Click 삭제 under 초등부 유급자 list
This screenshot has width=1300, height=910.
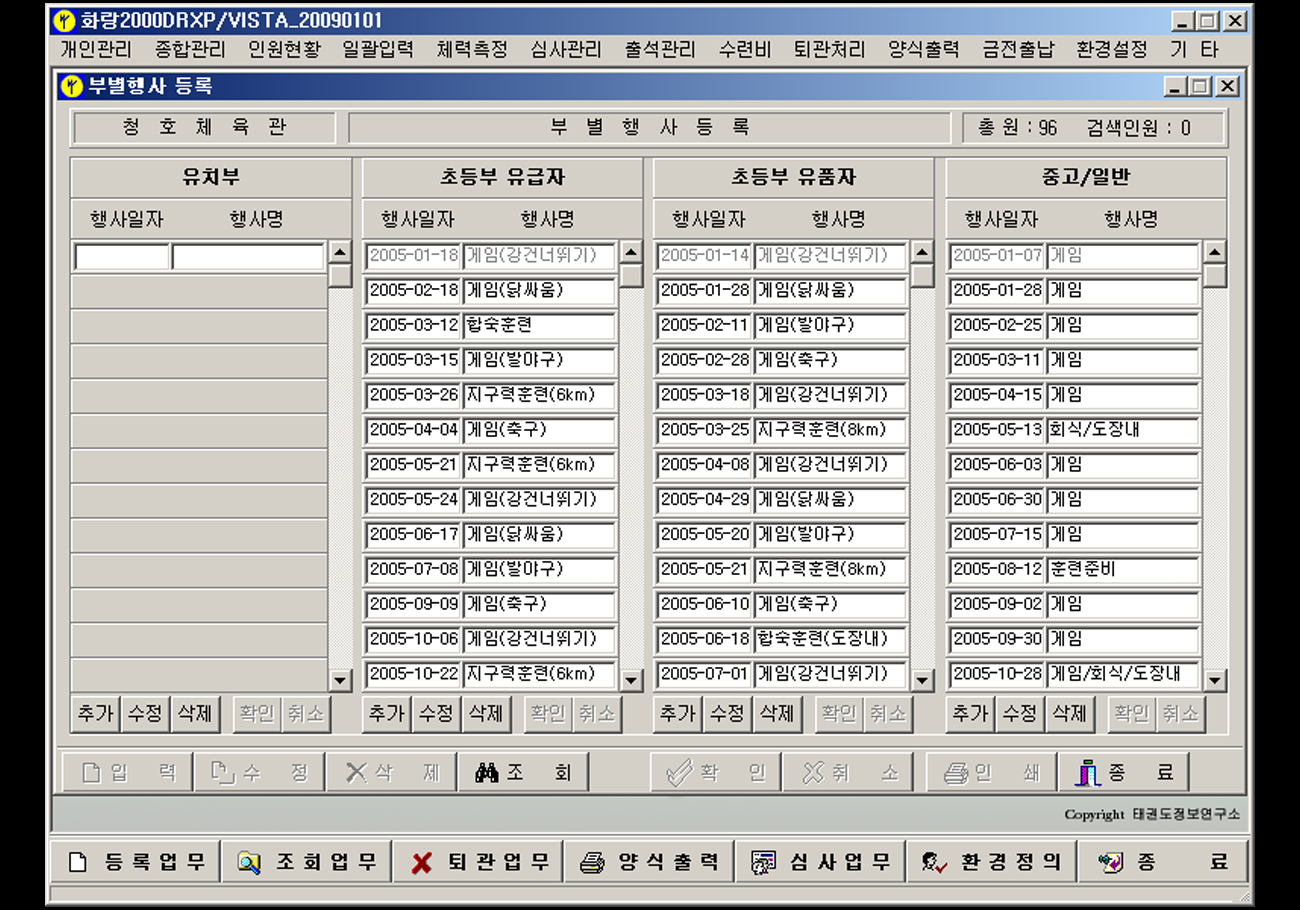(x=486, y=714)
